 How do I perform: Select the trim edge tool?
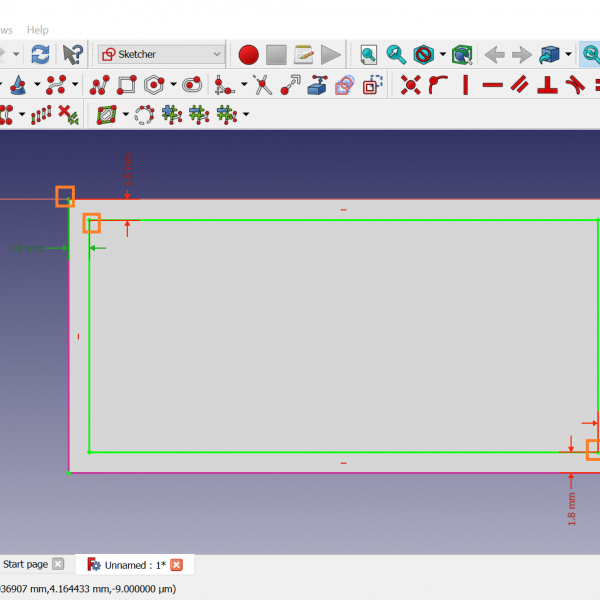pyautogui.click(x=263, y=85)
